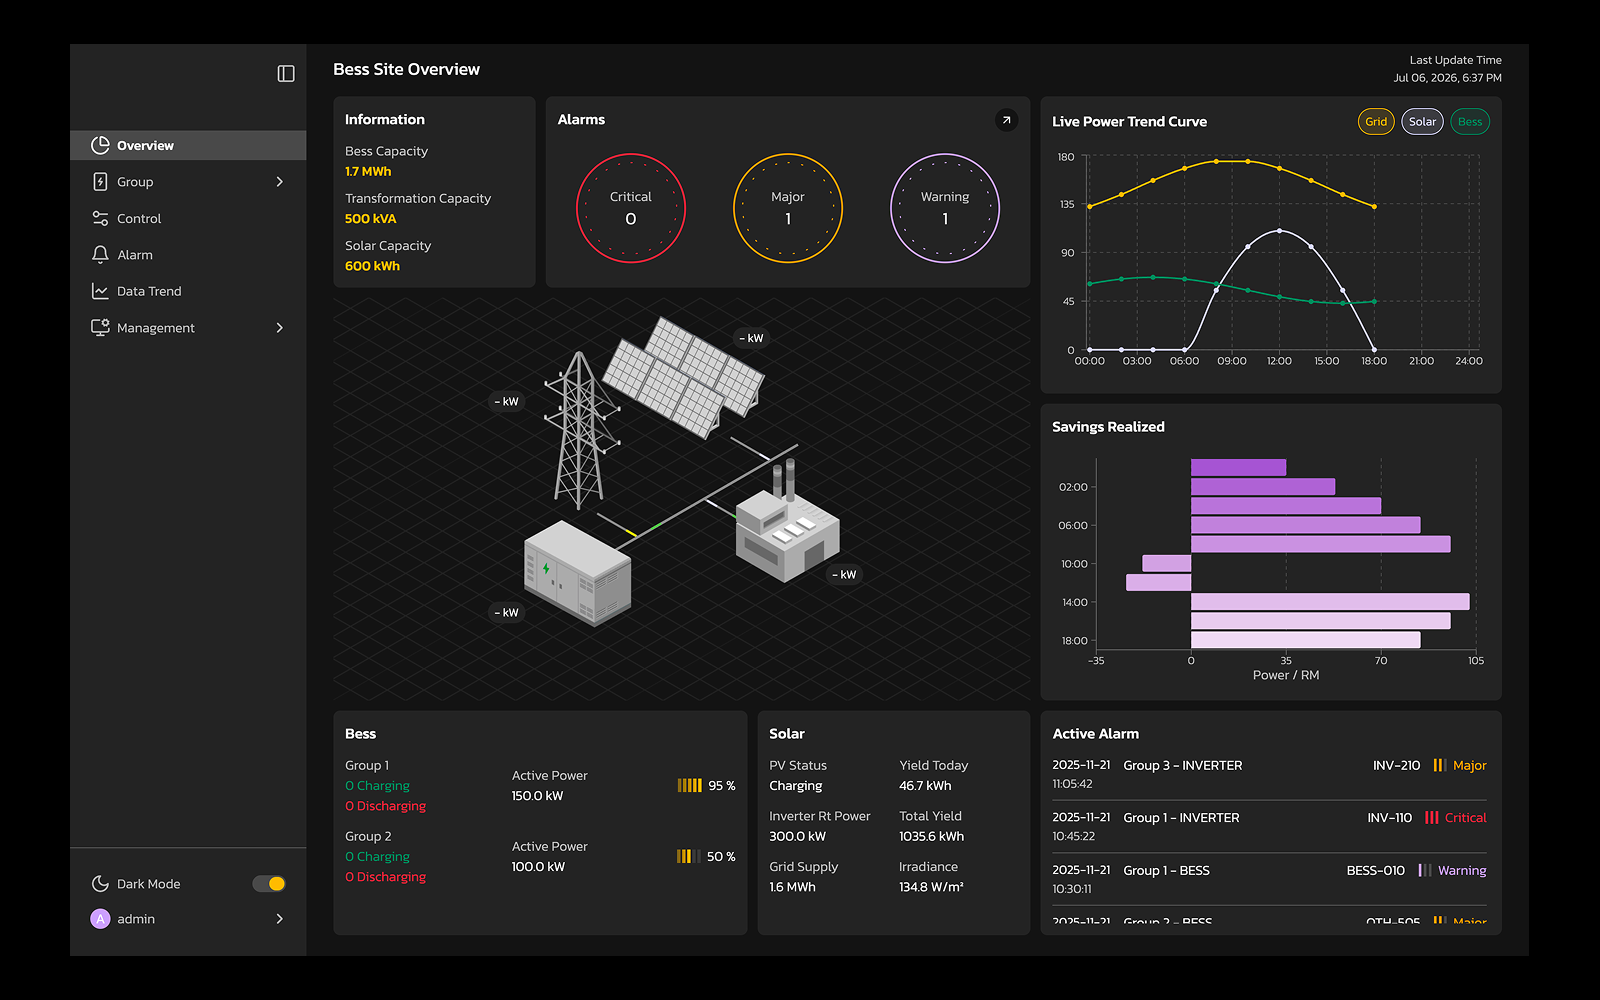Click the 600 kWh Solar Capacity value

point(372,266)
